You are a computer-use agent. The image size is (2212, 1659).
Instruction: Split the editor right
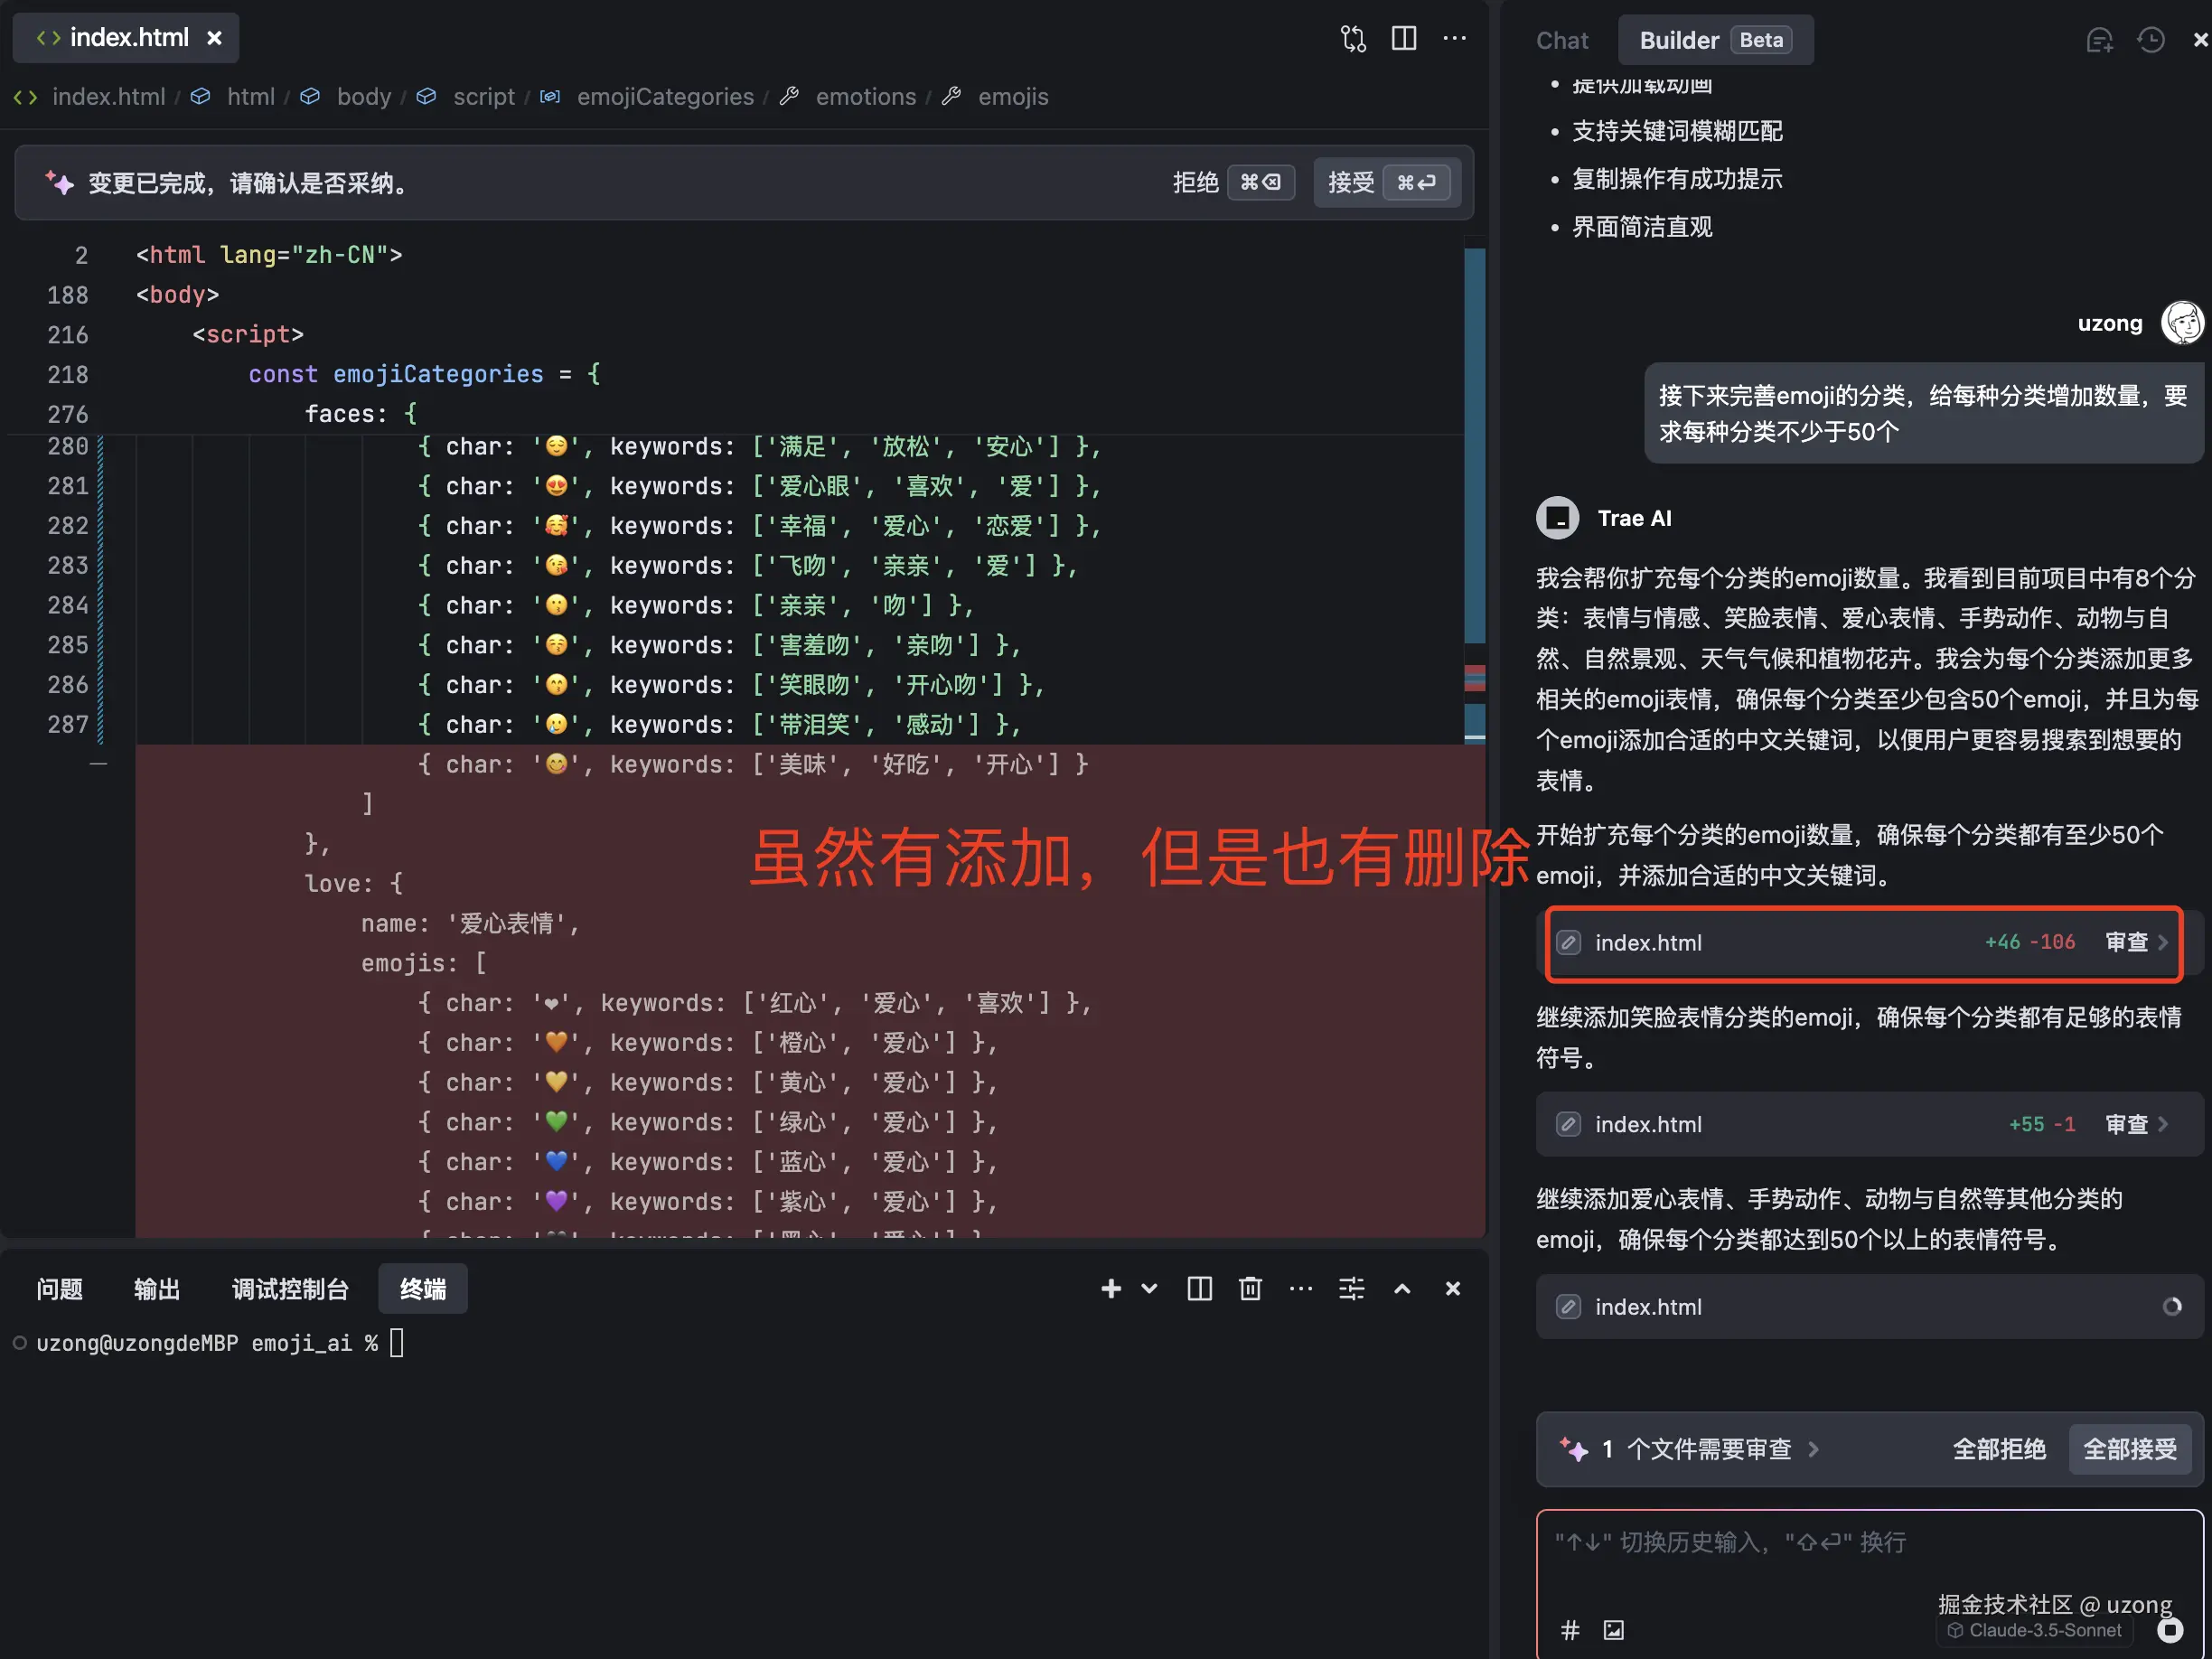click(x=1403, y=39)
